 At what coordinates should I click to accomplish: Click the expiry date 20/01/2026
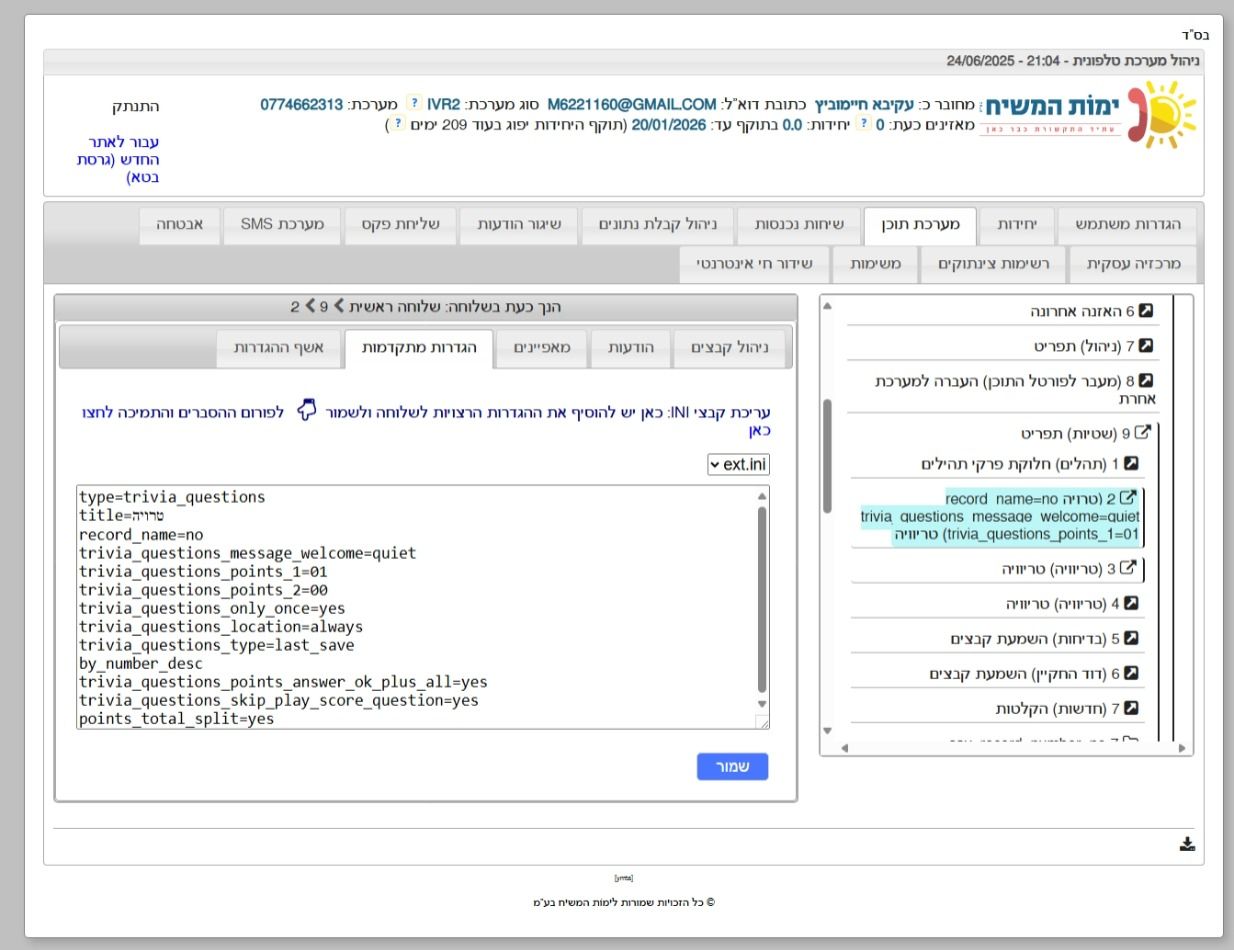(669, 124)
